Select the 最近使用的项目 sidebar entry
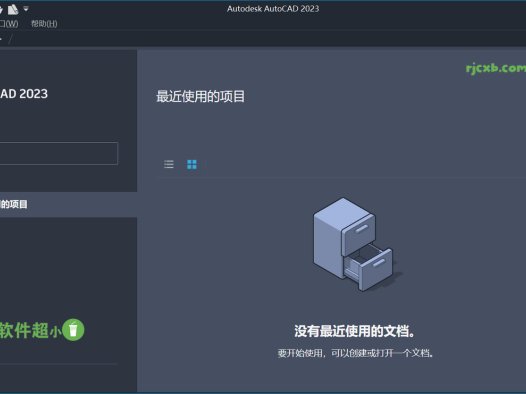The height and width of the screenshot is (394, 526). pyautogui.click(x=68, y=204)
